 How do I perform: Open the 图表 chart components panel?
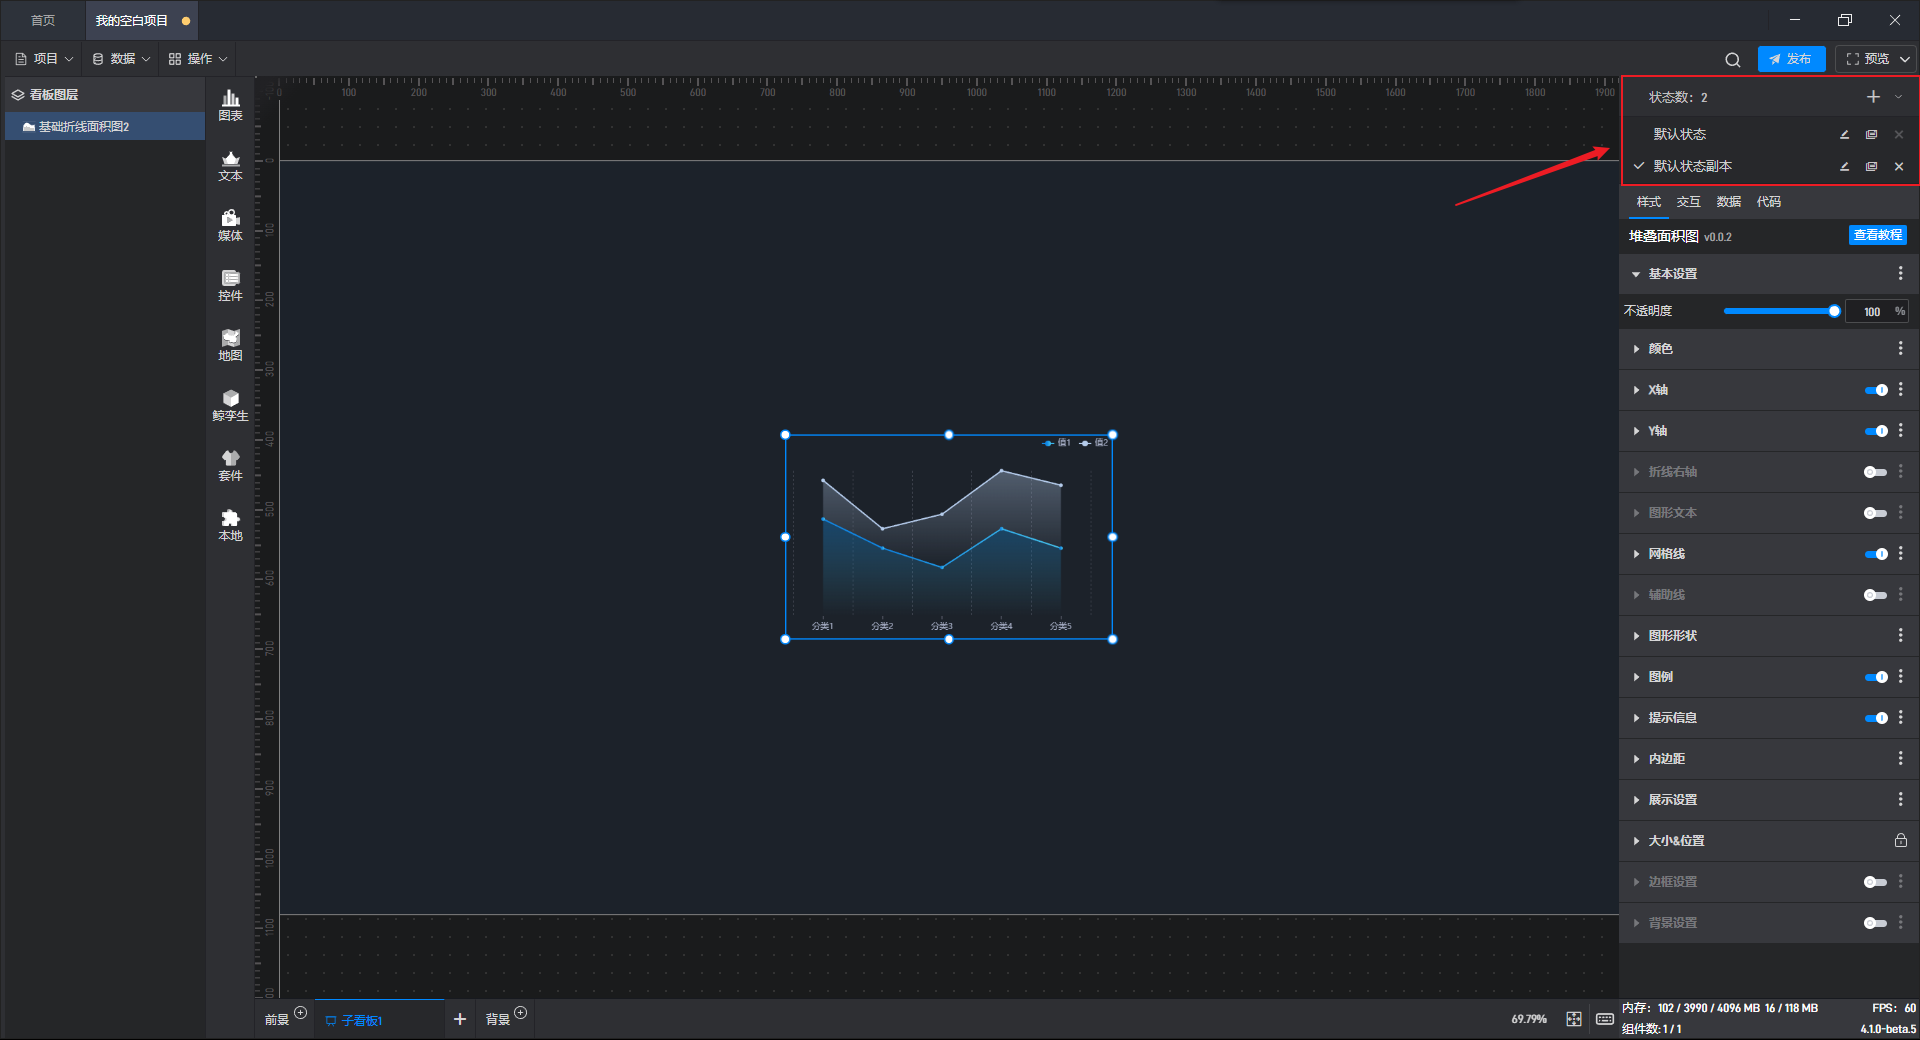pos(230,105)
